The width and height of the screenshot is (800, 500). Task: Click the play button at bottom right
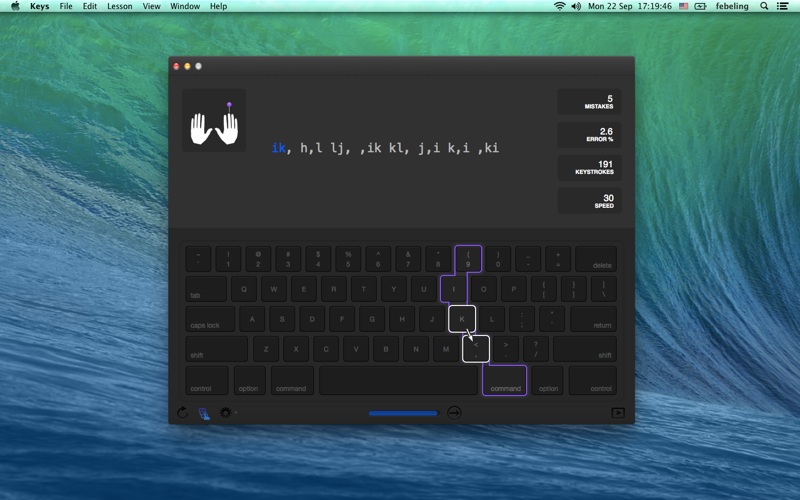pyautogui.click(x=618, y=413)
